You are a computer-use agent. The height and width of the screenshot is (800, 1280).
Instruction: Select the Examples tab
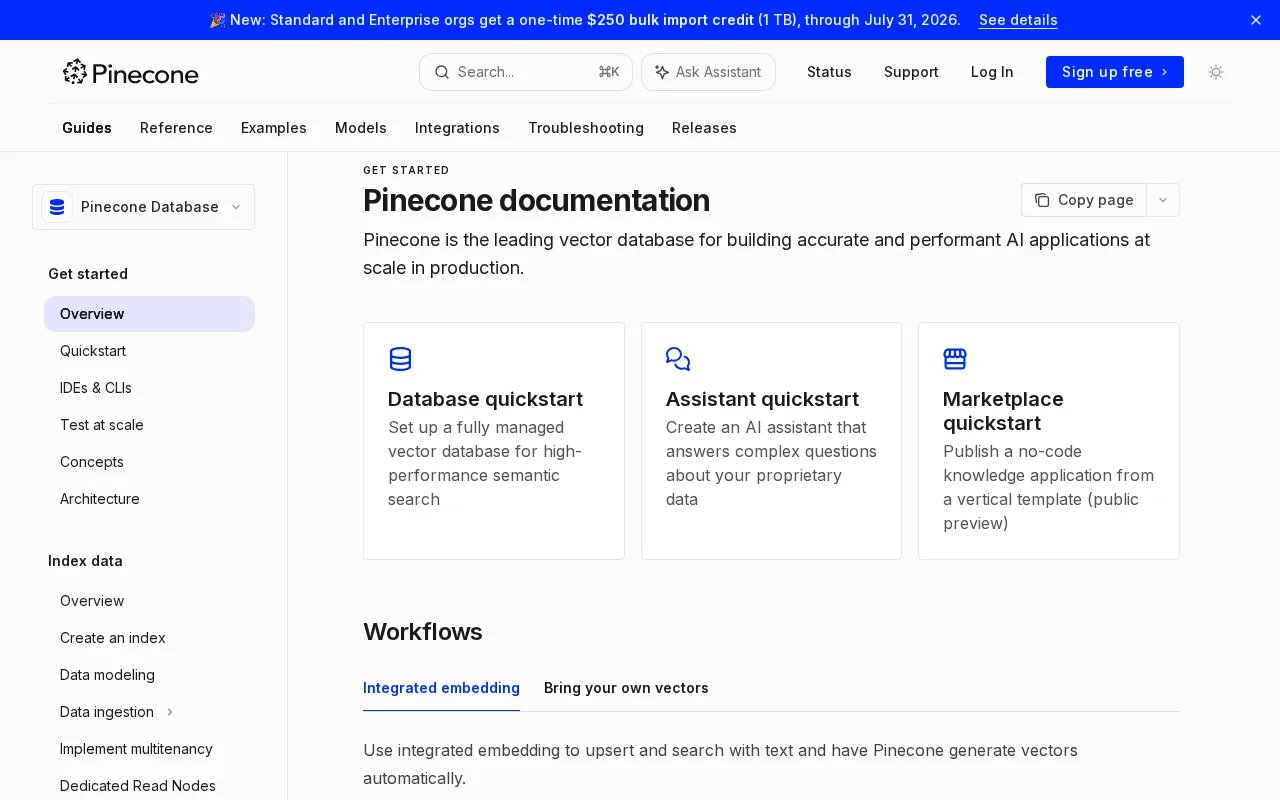[274, 128]
